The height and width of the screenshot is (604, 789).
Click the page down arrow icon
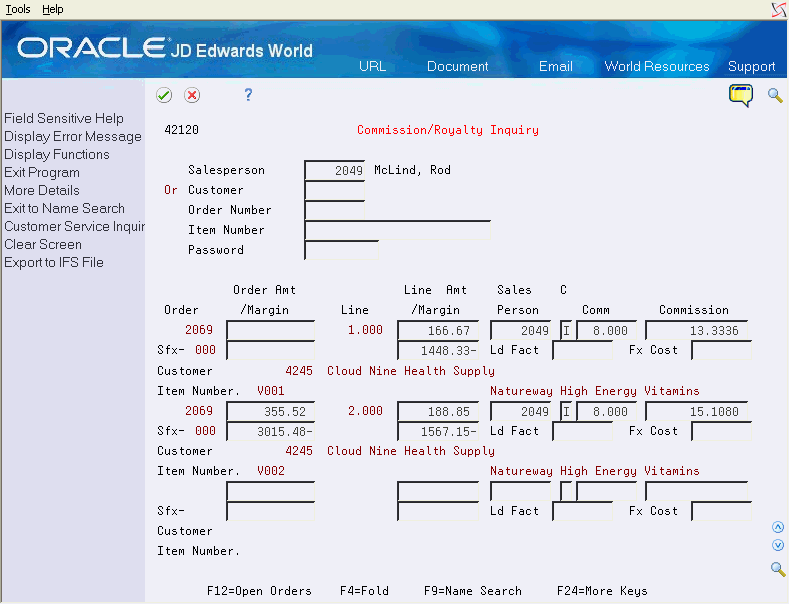pos(778,545)
